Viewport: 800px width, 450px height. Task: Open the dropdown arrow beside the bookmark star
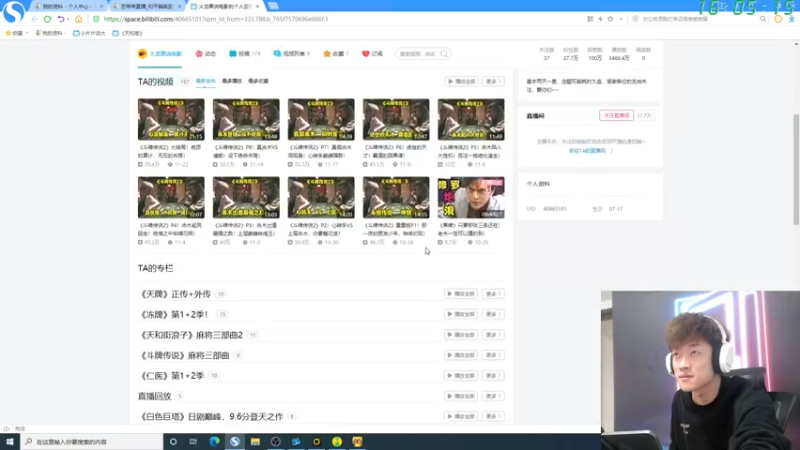point(620,19)
